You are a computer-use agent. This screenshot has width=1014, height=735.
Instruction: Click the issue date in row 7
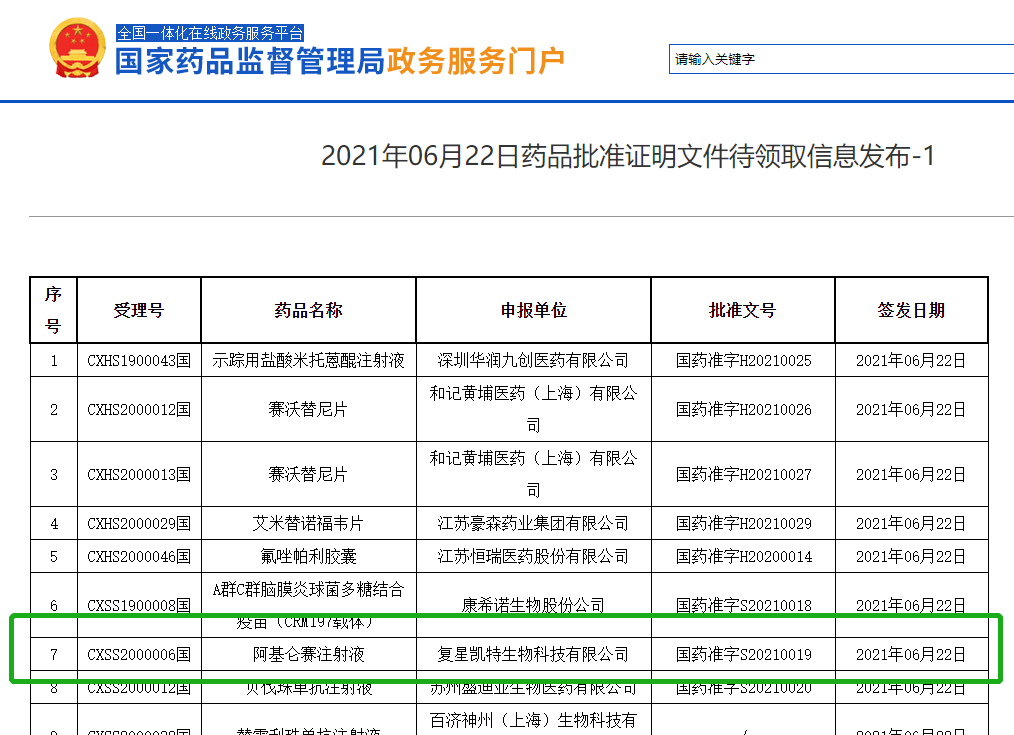pos(911,654)
